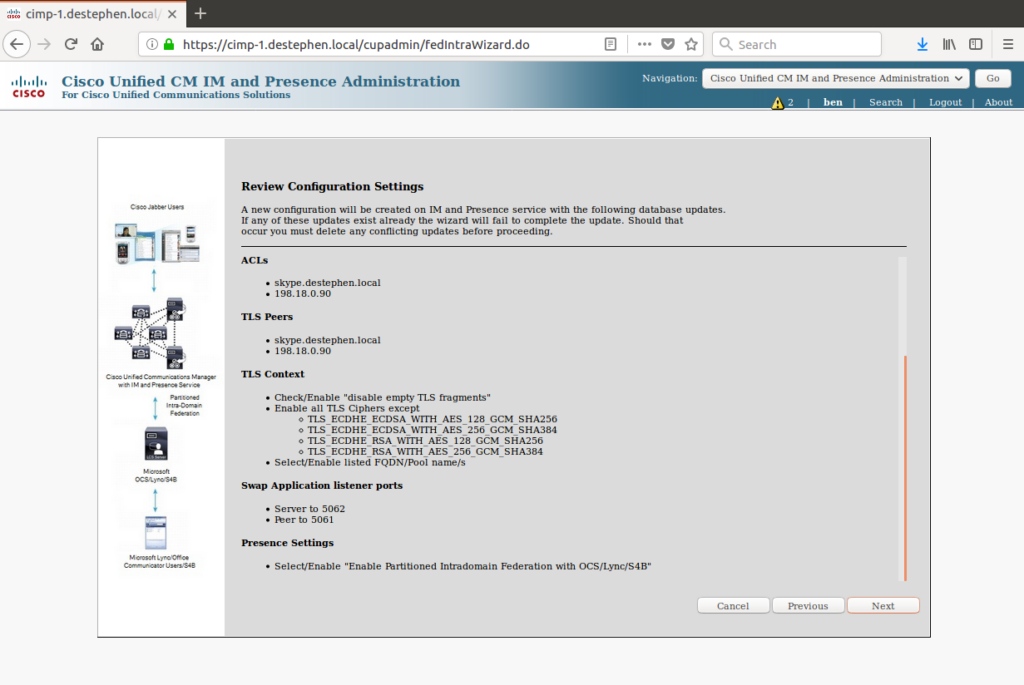
Task: Open the browser home page icon
Action: point(97,44)
